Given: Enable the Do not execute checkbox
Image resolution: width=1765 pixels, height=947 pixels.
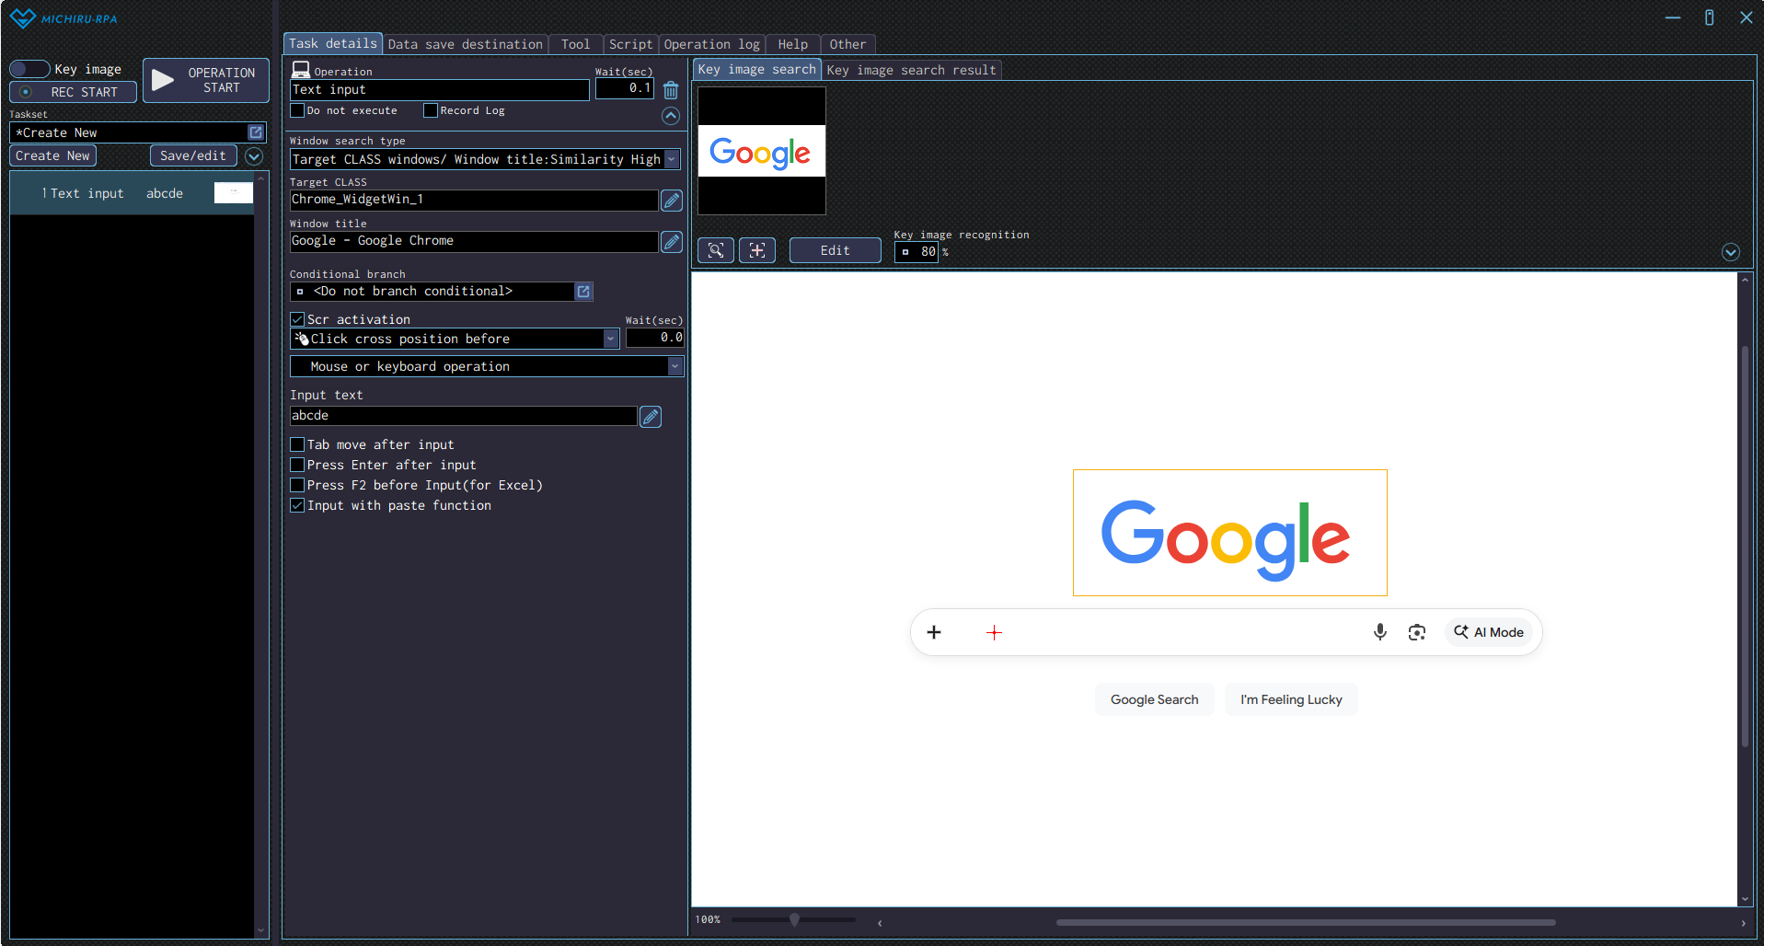Looking at the screenshot, I should click(x=298, y=111).
